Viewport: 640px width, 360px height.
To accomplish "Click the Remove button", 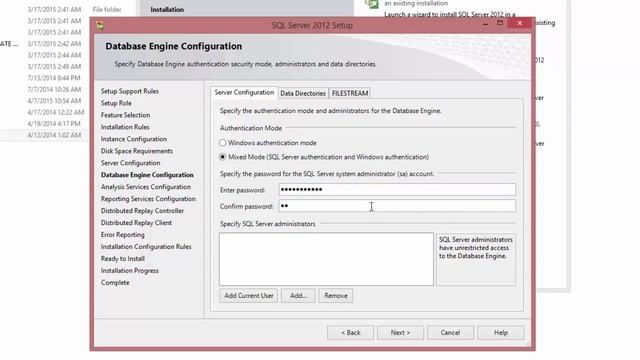I will click(x=336, y=296).
